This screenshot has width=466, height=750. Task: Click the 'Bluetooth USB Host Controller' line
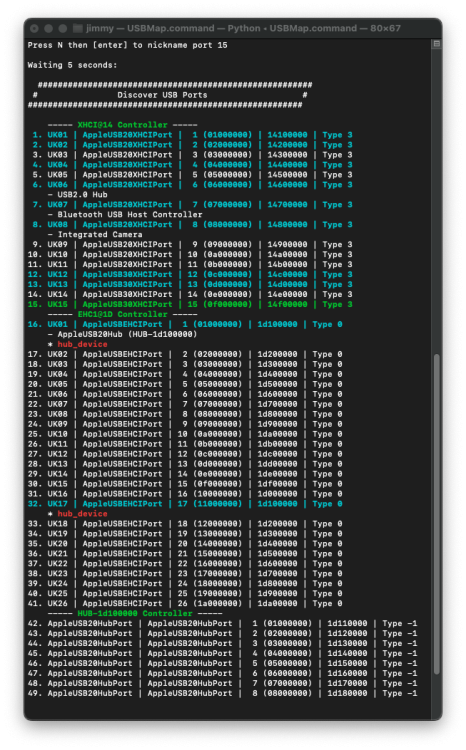[x=125, y=215]
